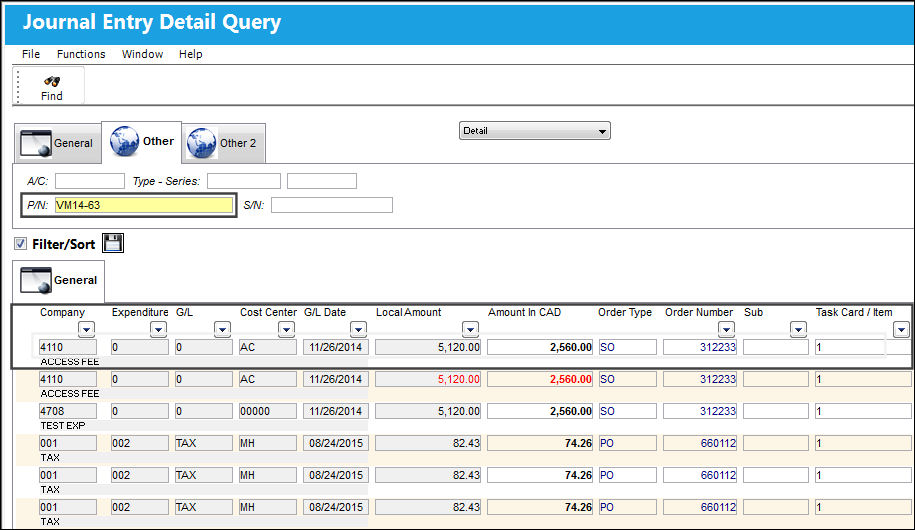Screen dimensions: 915x530
Task: Switch to the Other 2 tab
Action: pos(224,144)
